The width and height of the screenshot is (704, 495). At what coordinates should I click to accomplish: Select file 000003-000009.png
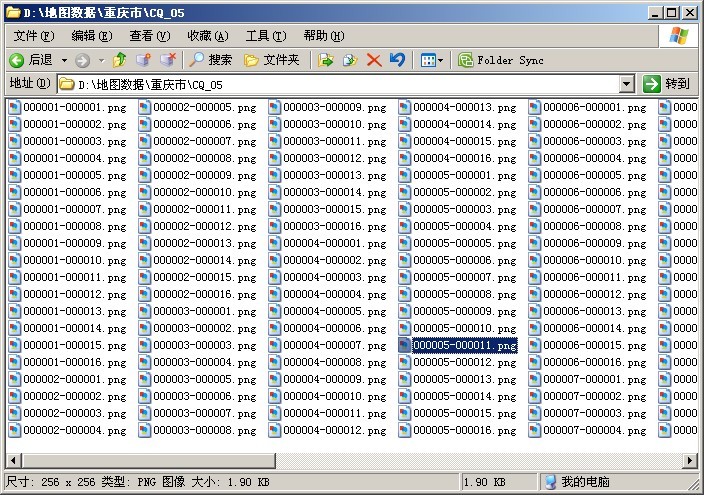328,107
